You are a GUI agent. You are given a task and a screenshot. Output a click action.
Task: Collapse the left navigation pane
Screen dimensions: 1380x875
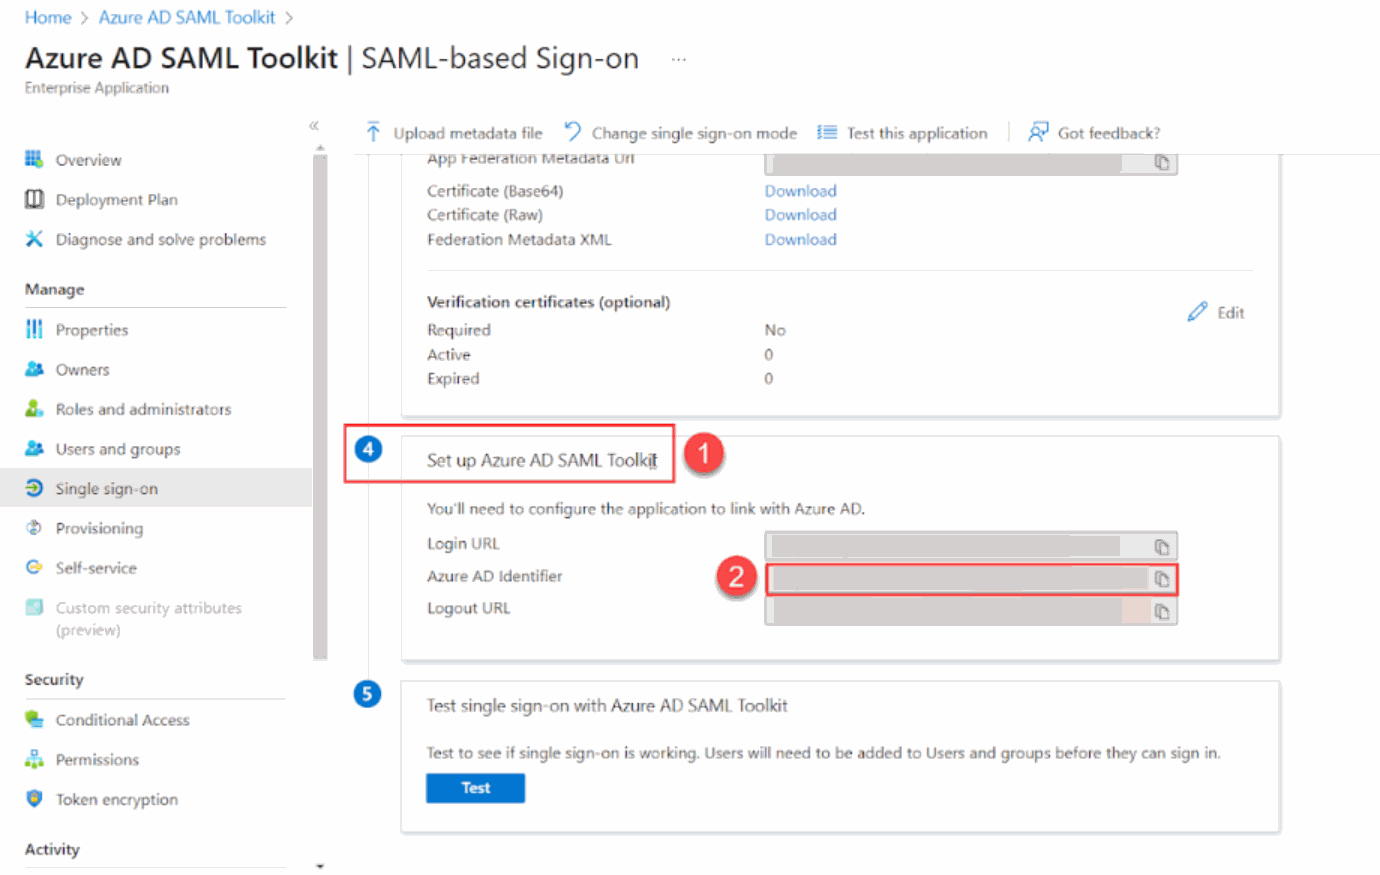point(313,126)
